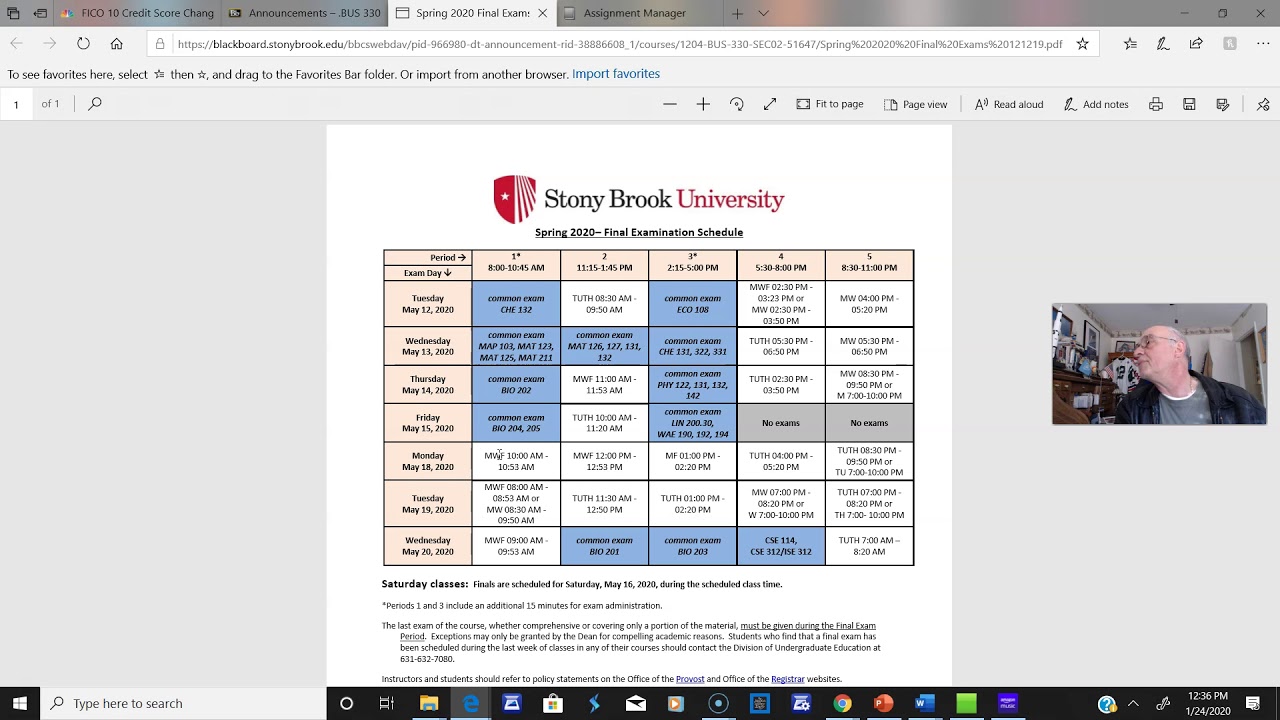The width and height of the screenshot is (1280, 720).
Task: Click the CHE 132 common exam cell
Action: (516, 304)
